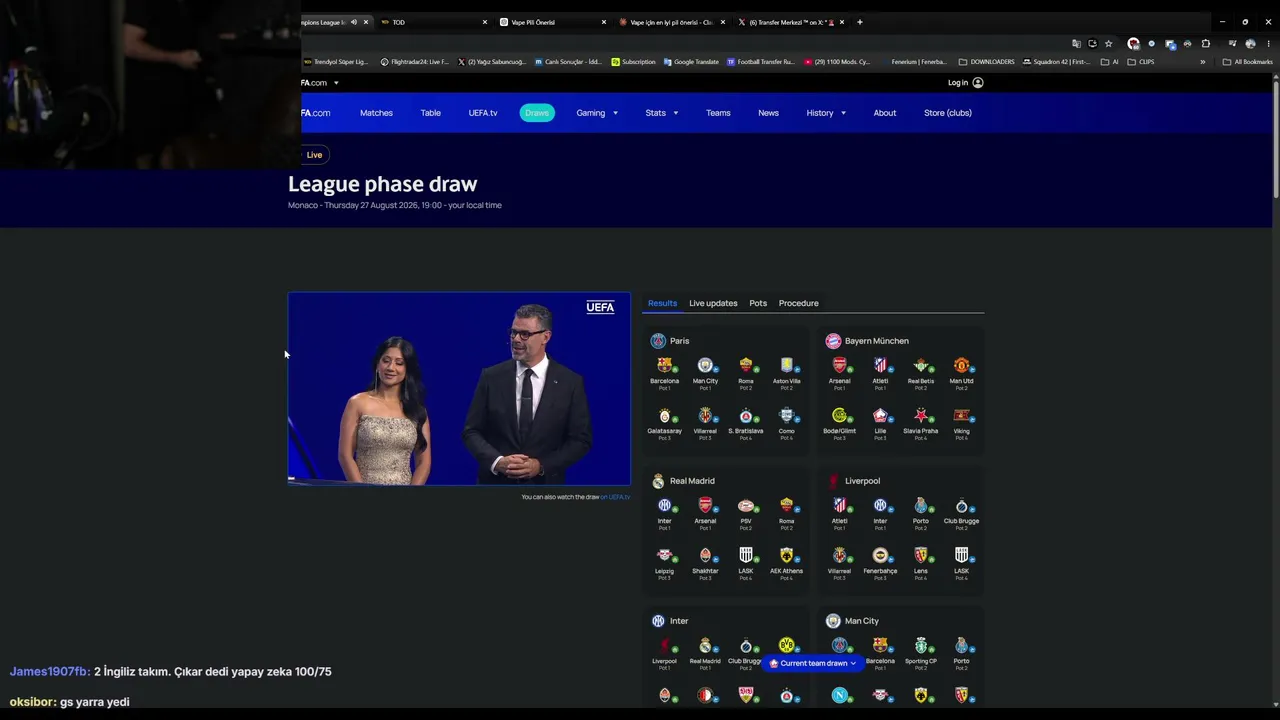Show more bookmarks via overflow chevron
1280x720 pixels.
point(1203,62)
